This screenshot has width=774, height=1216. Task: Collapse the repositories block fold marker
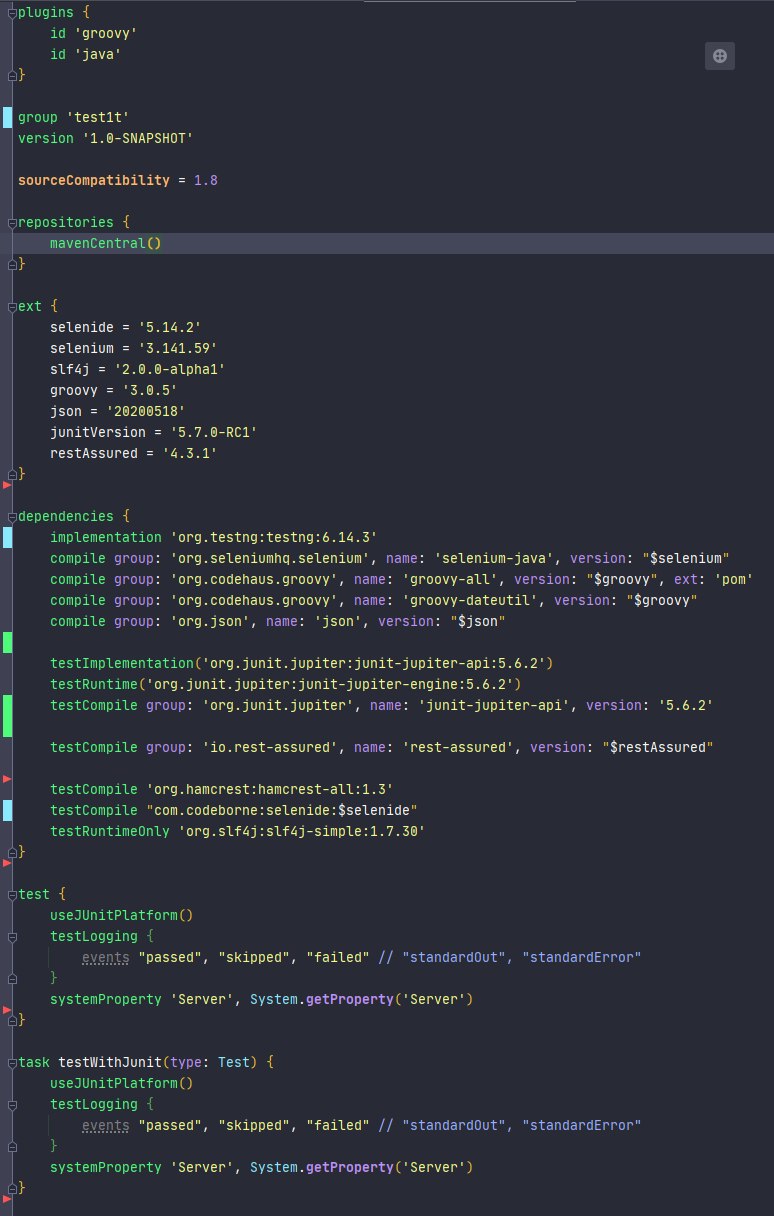tap(11, 222)
